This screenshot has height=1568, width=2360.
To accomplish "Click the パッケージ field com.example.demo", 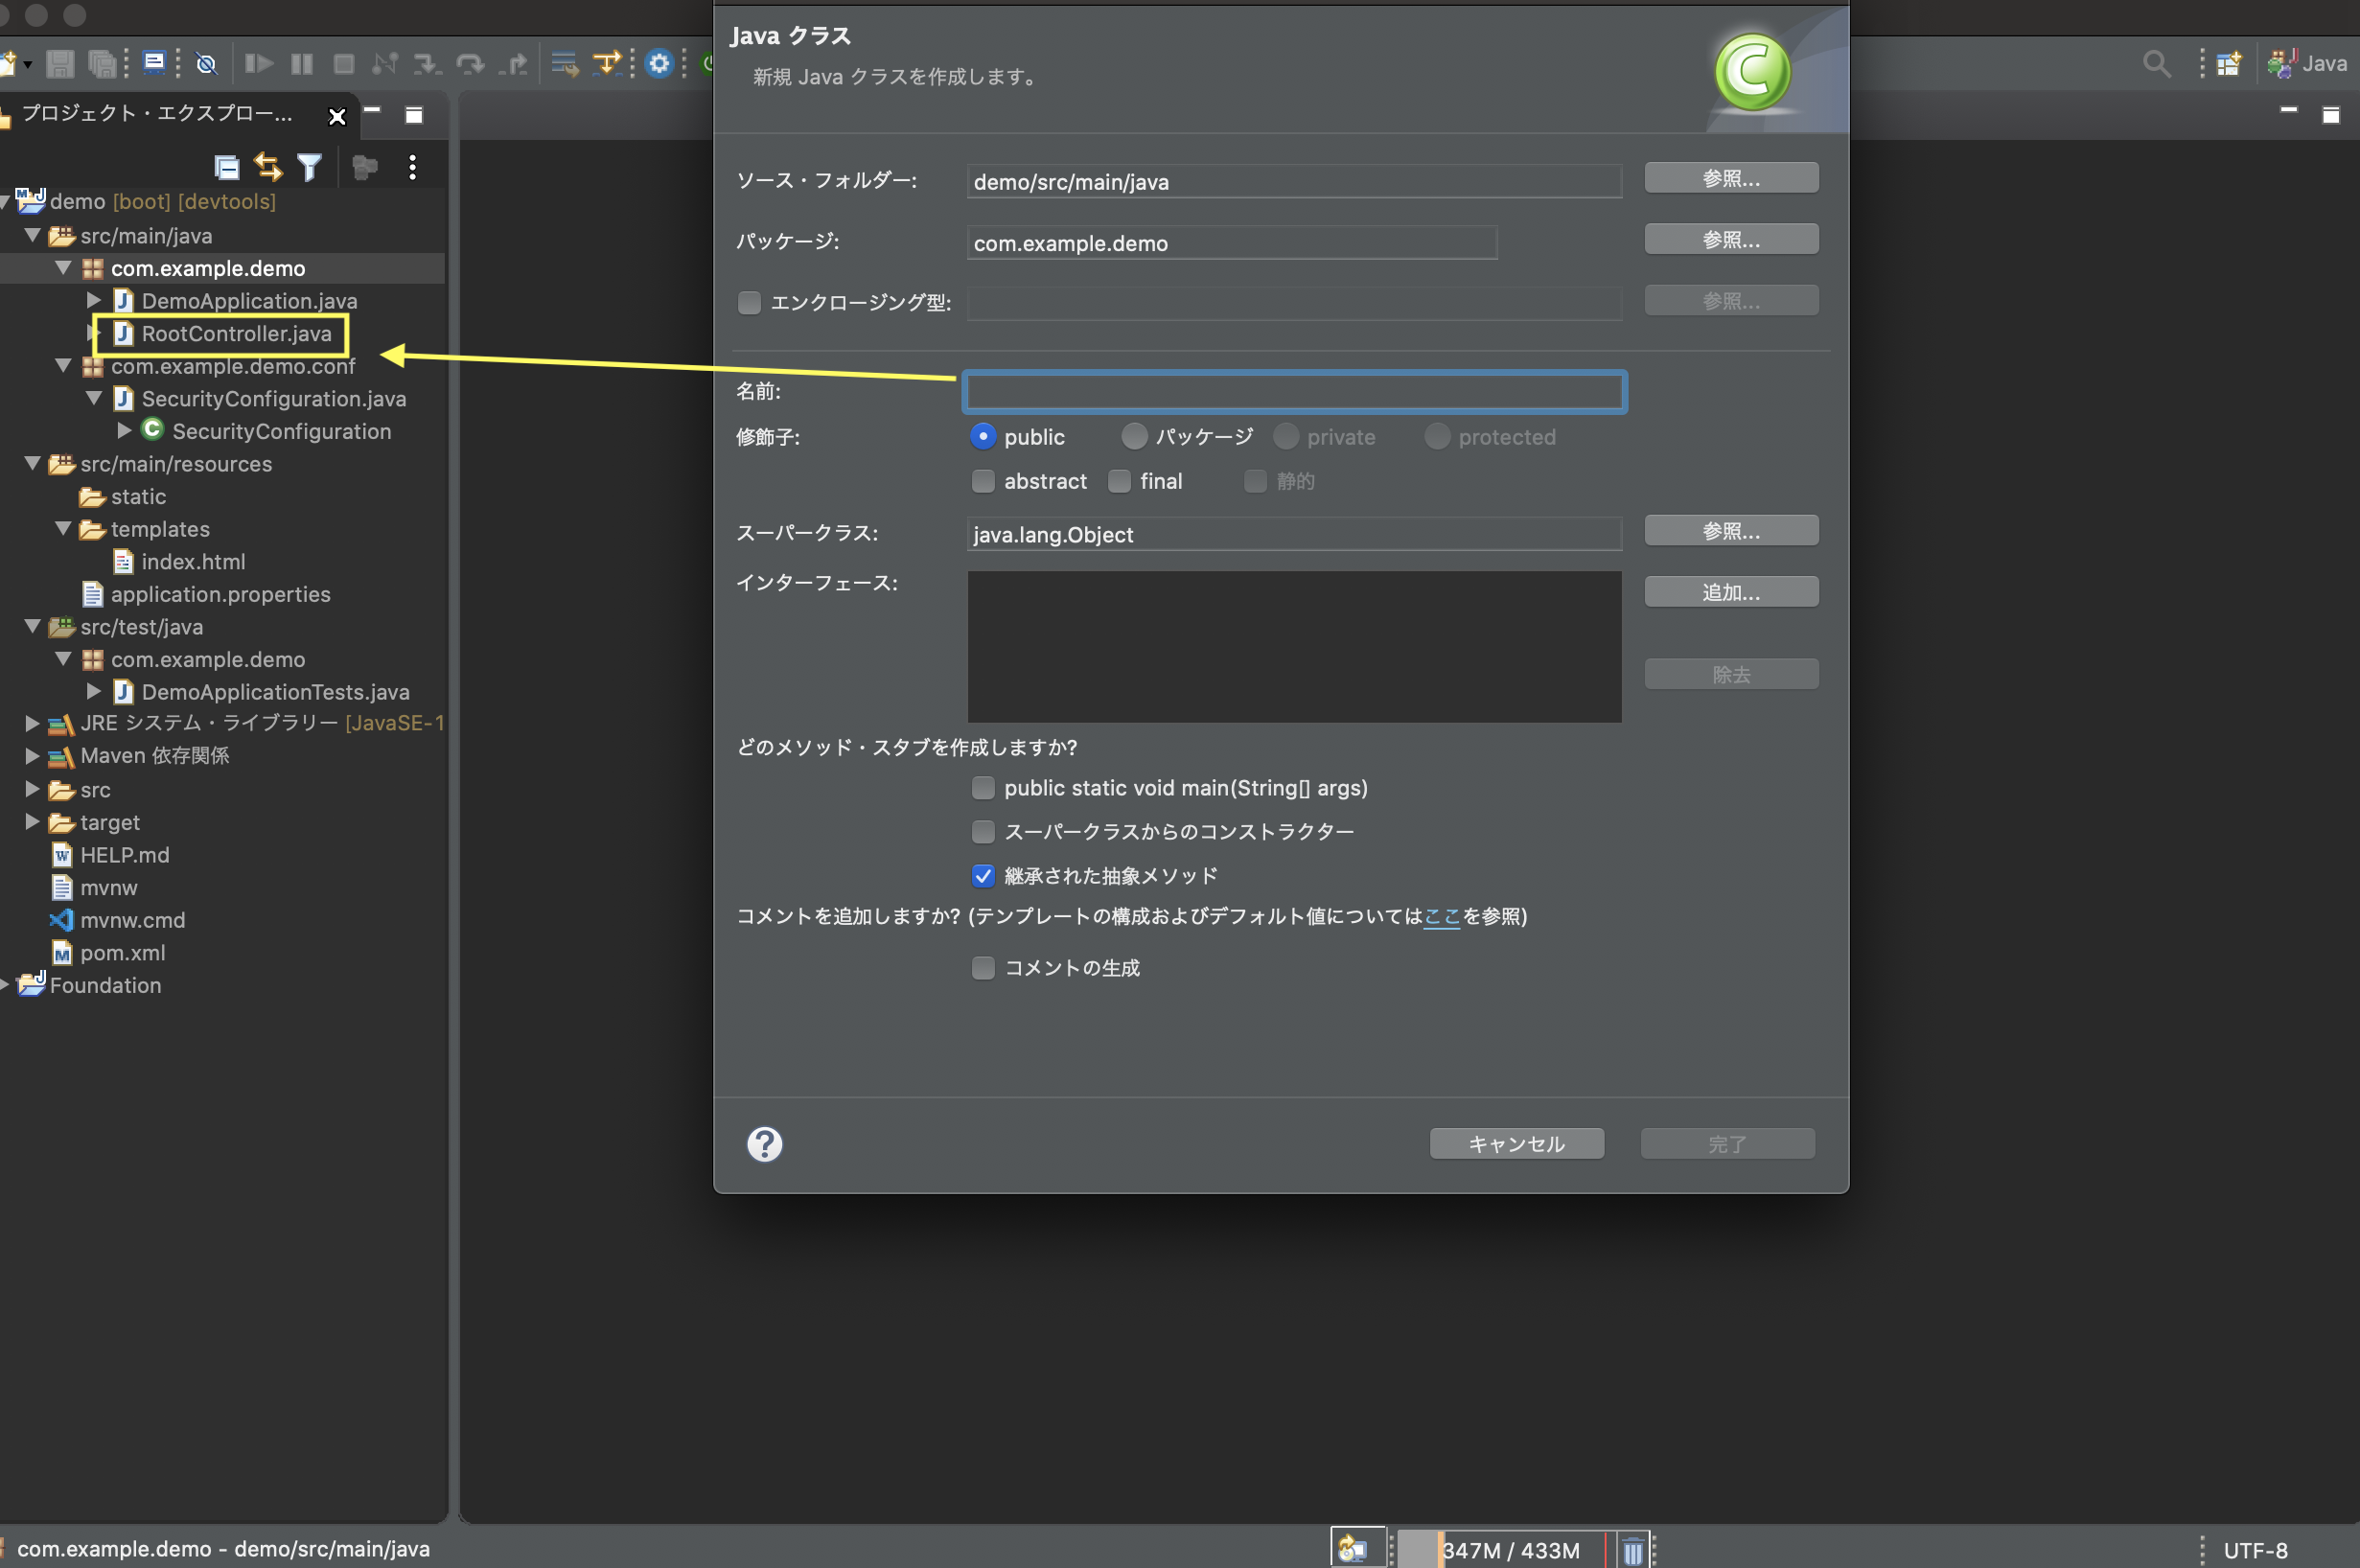I will click(x=1231, y=243).
